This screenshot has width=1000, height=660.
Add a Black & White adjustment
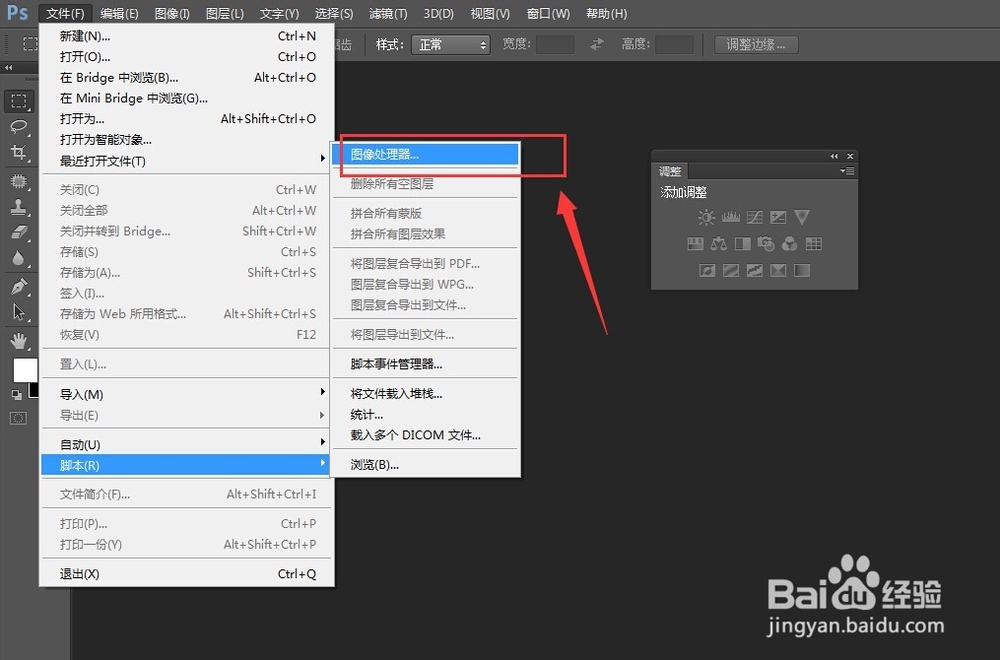(x=742, y=244)
